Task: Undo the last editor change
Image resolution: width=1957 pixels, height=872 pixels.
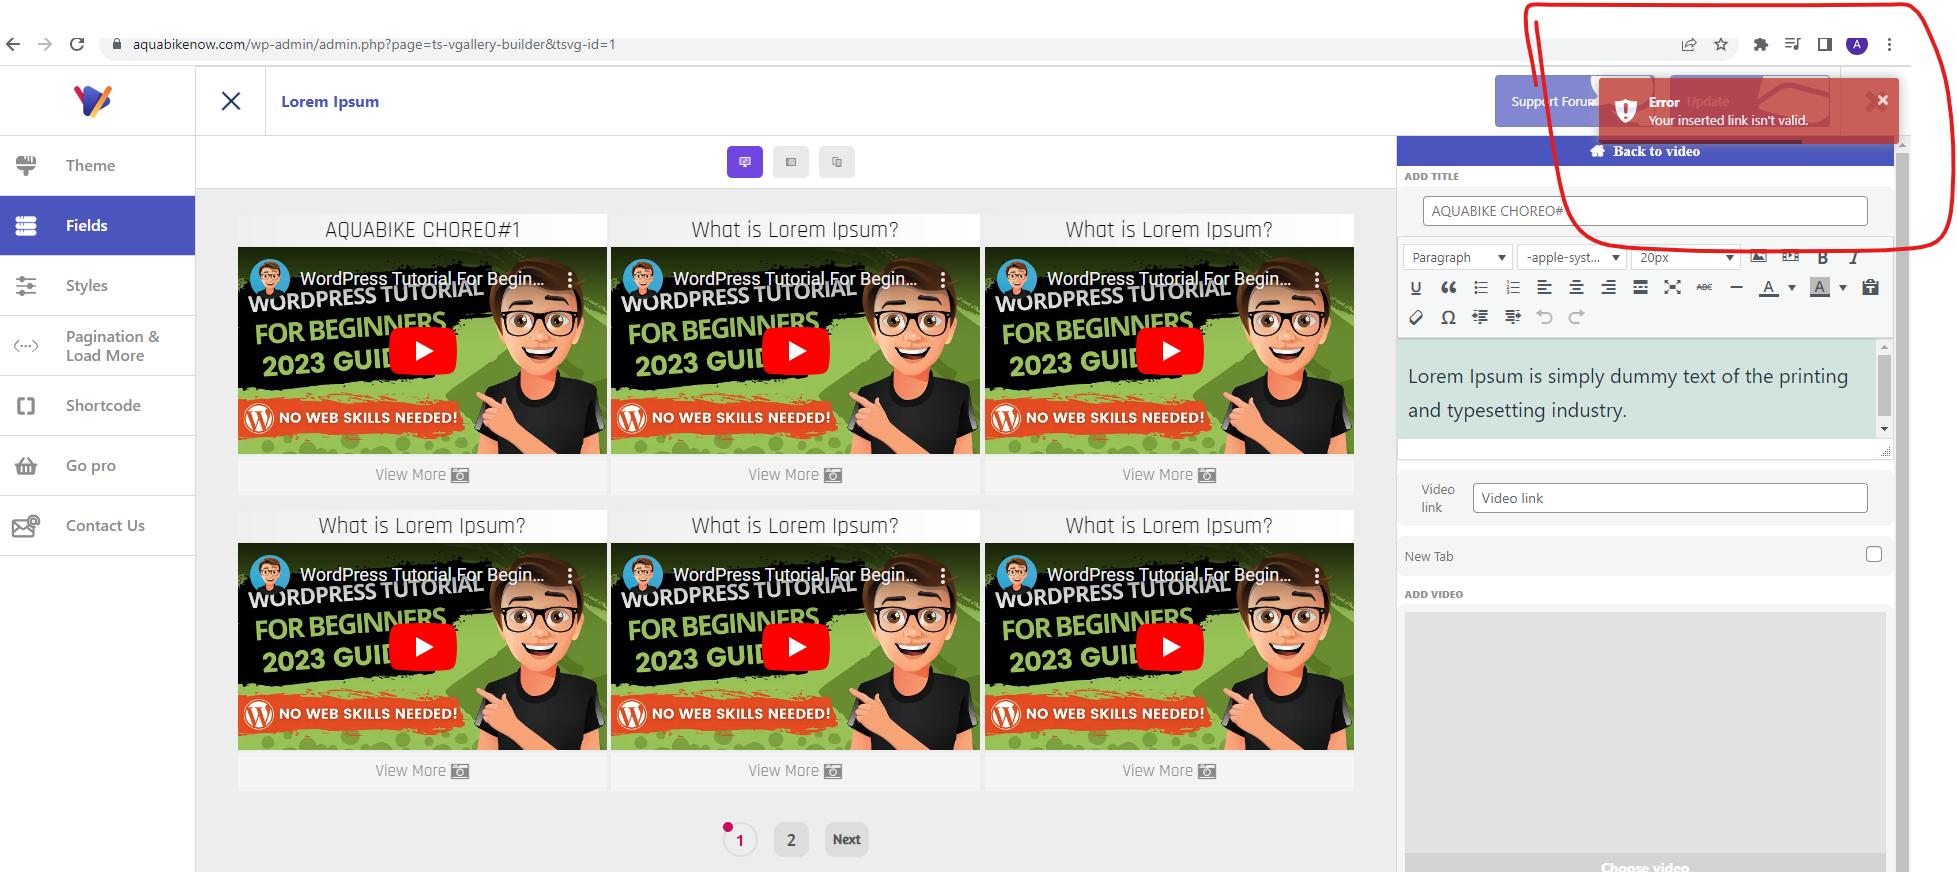Action: point(1544,317)
